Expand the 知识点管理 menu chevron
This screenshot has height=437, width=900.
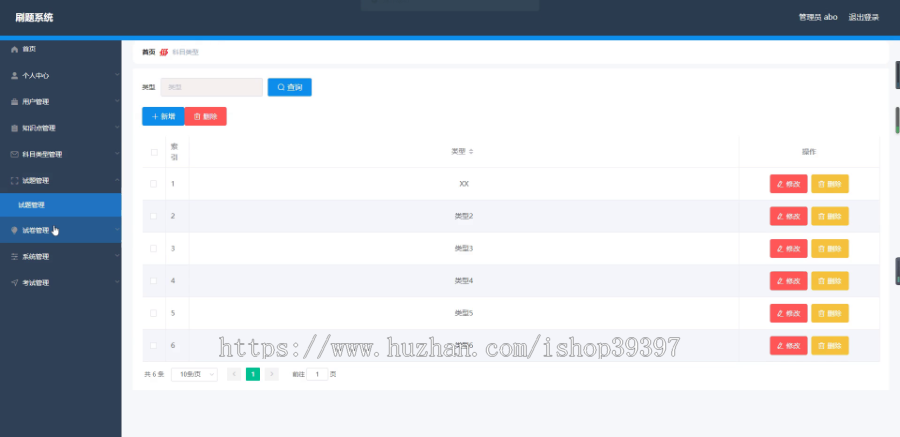click(117, 128)
